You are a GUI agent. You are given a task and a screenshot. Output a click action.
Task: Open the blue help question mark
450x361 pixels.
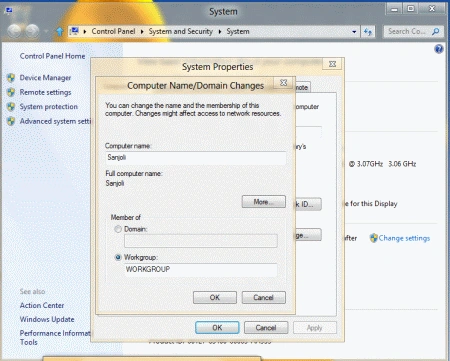tap(439, 49)
